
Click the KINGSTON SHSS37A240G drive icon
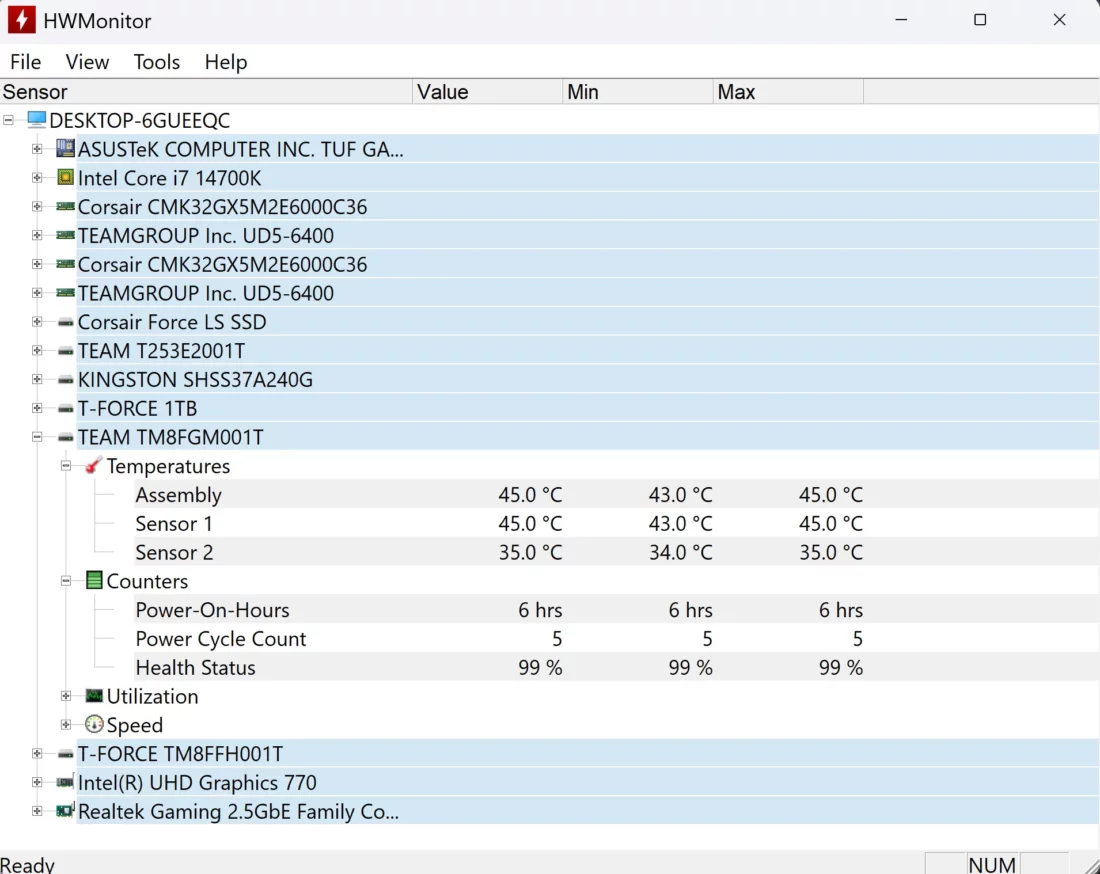pyautogui.click(x=65, y=379)
